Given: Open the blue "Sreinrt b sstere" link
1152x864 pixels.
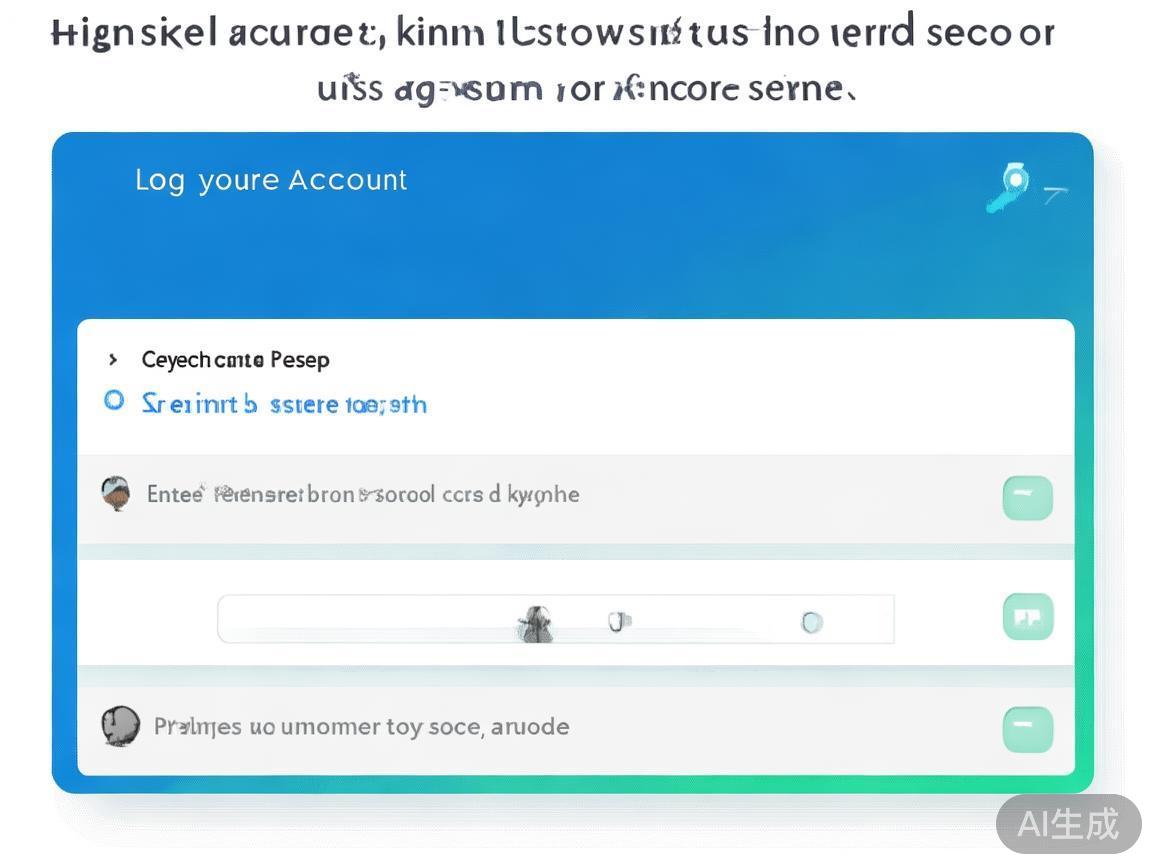Looking at the screenshot, I should click(x=284, y=404).
